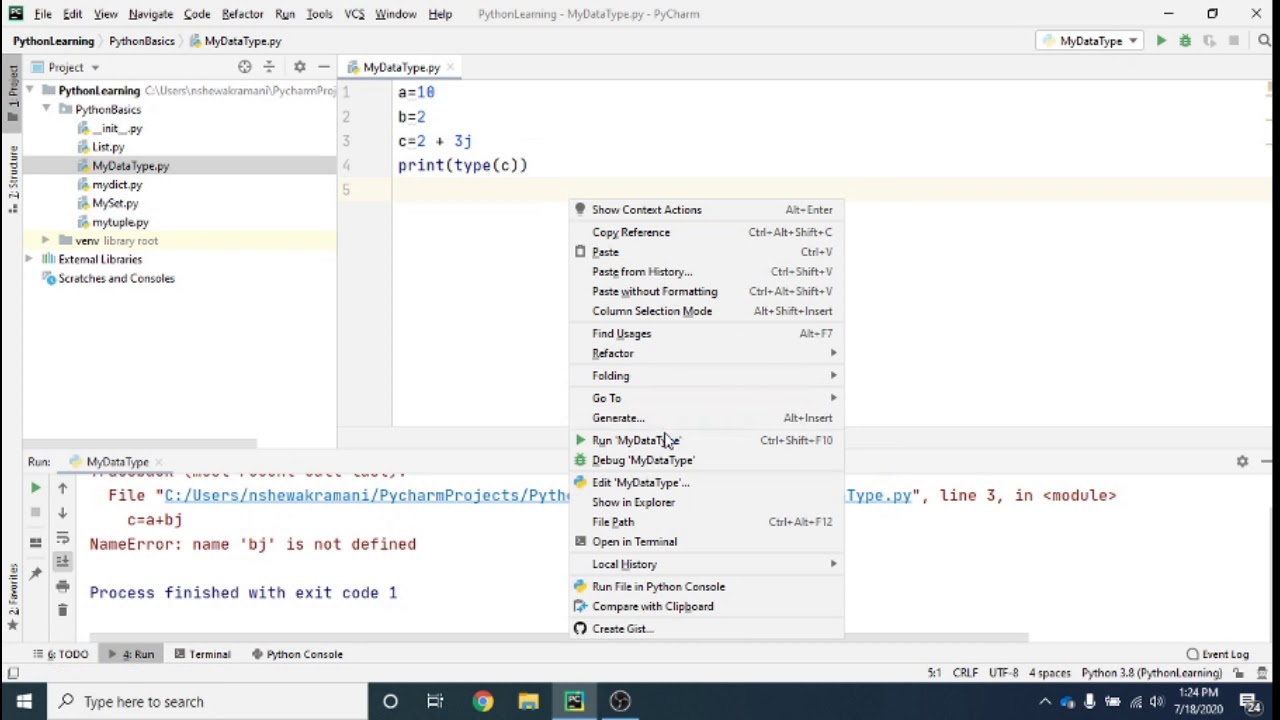Toggle the Structure tool window side tab
Viewport: 1280px width, 720px height.
click(12, 180)
